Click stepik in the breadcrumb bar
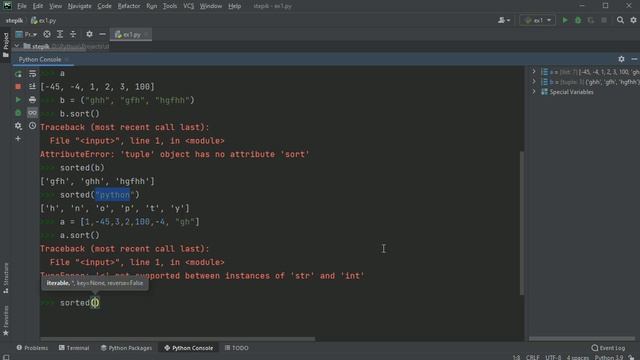 14,20
